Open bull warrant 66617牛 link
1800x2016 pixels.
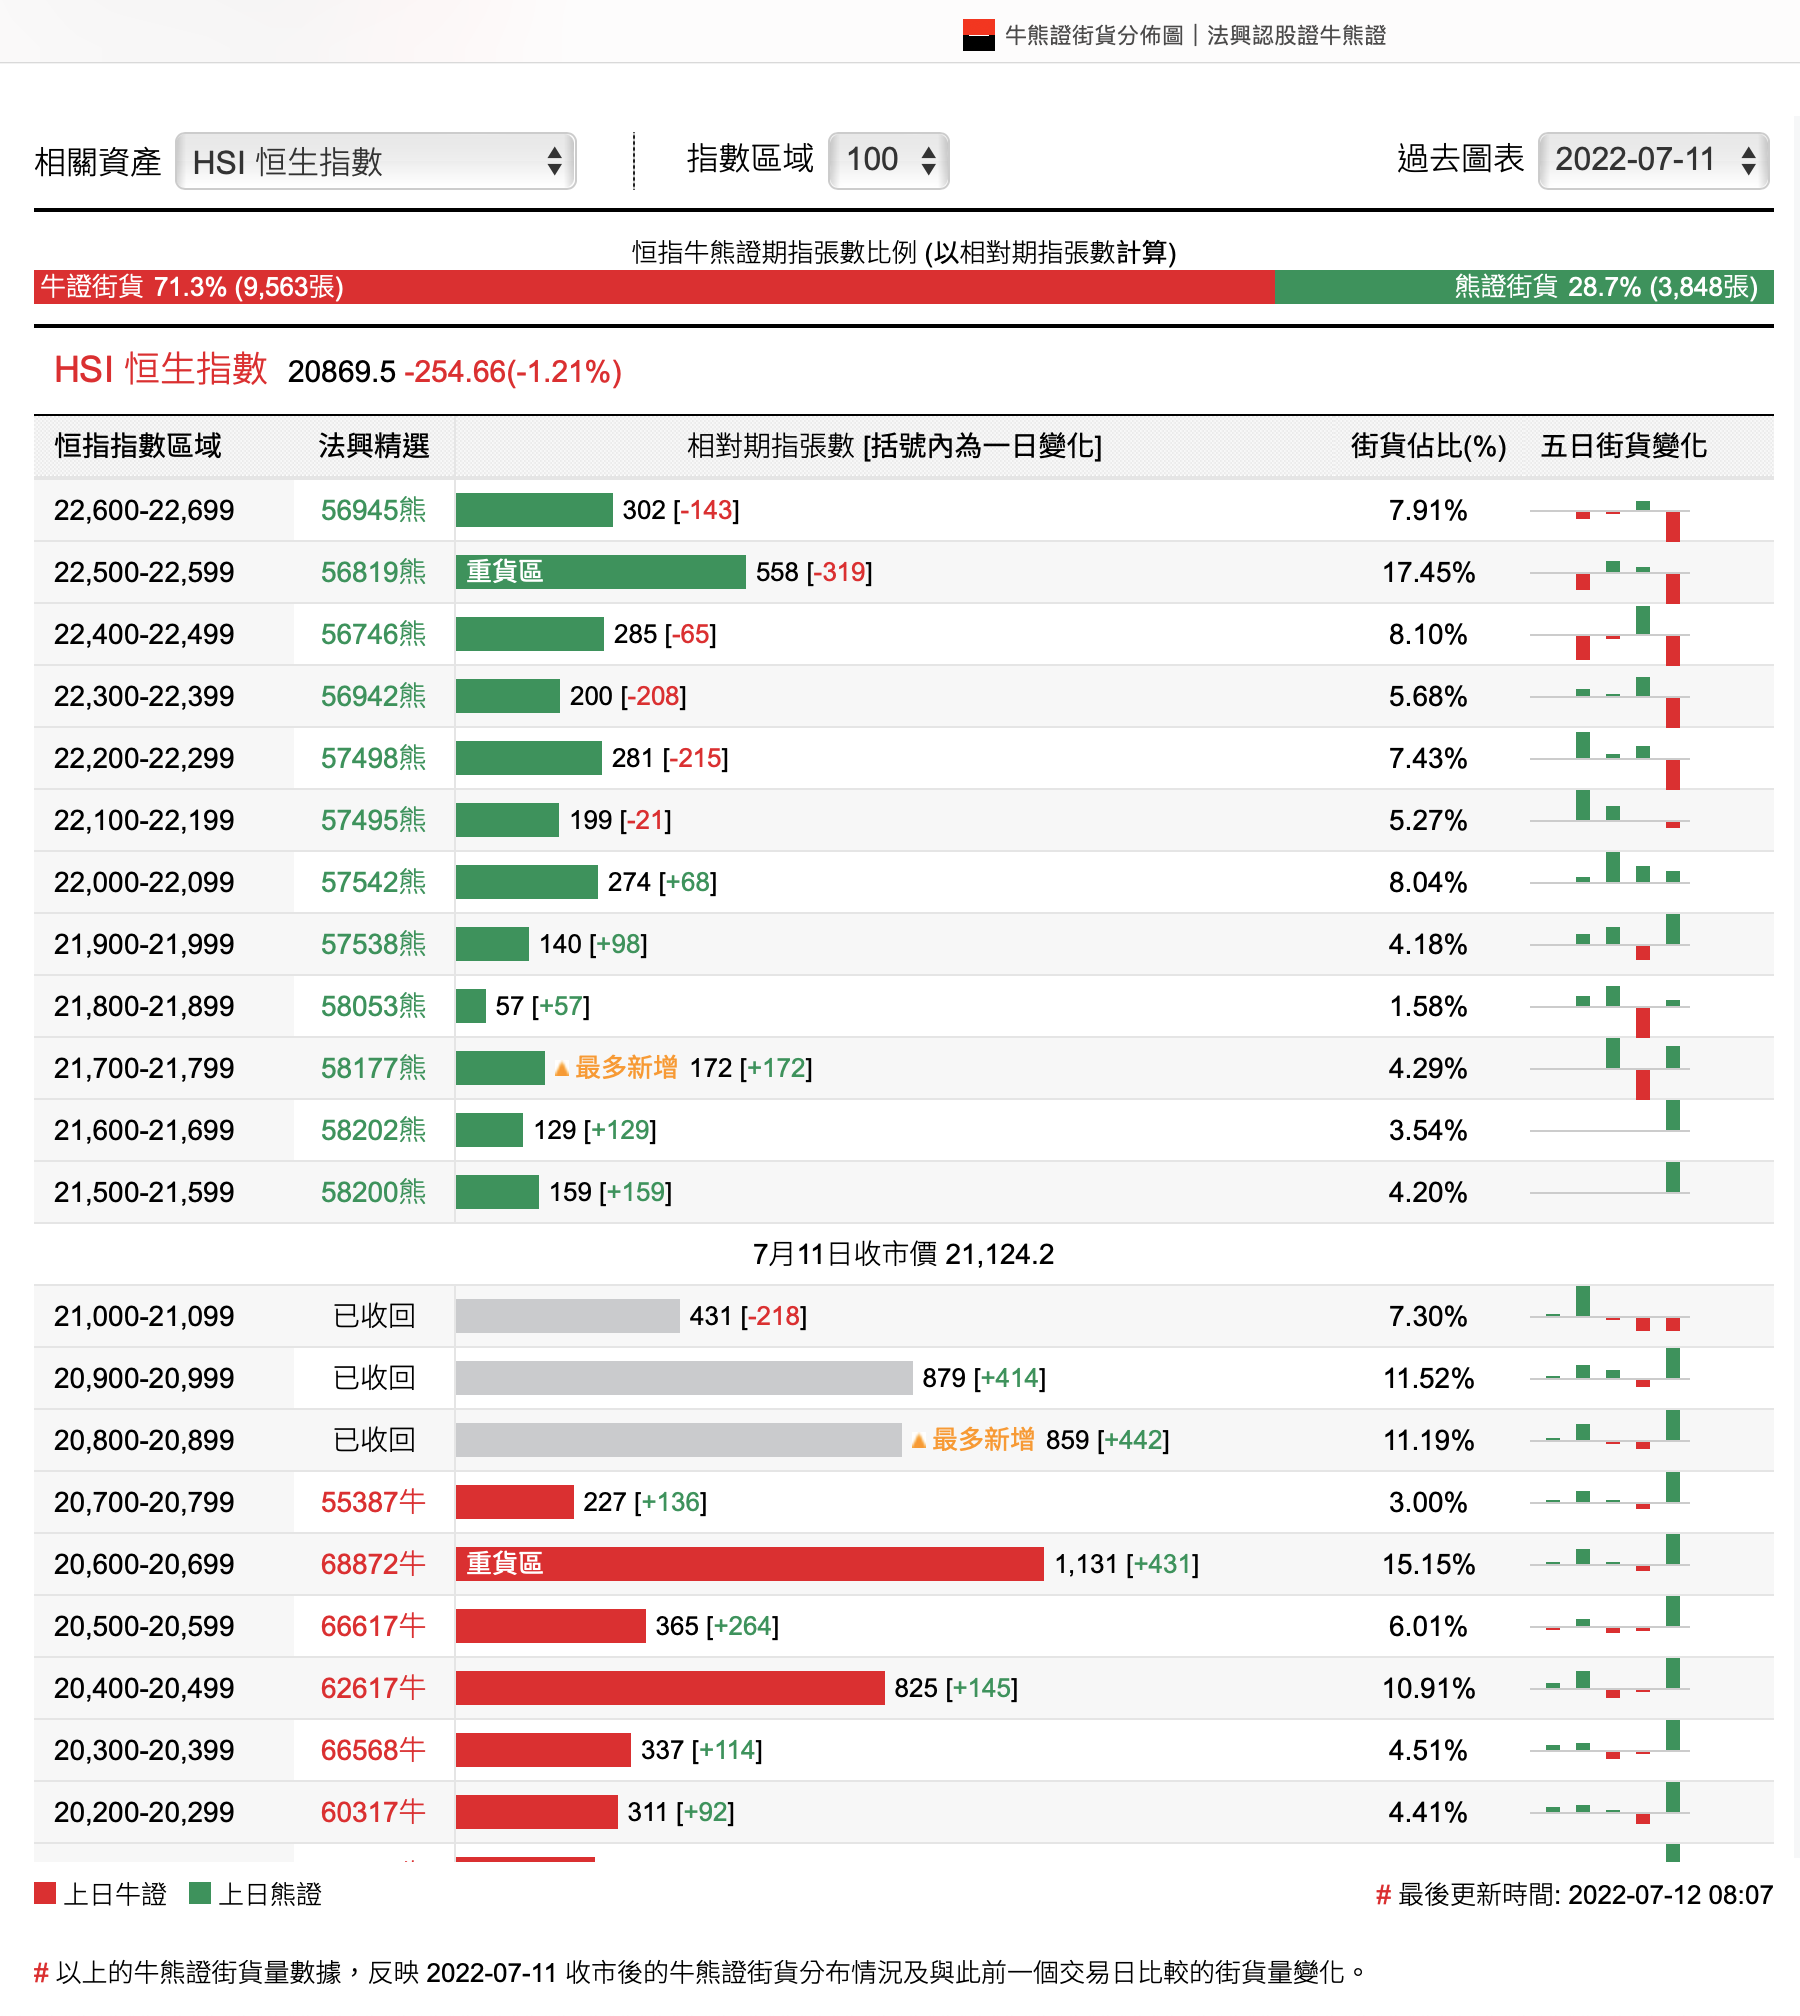(x=373, y=1626)
